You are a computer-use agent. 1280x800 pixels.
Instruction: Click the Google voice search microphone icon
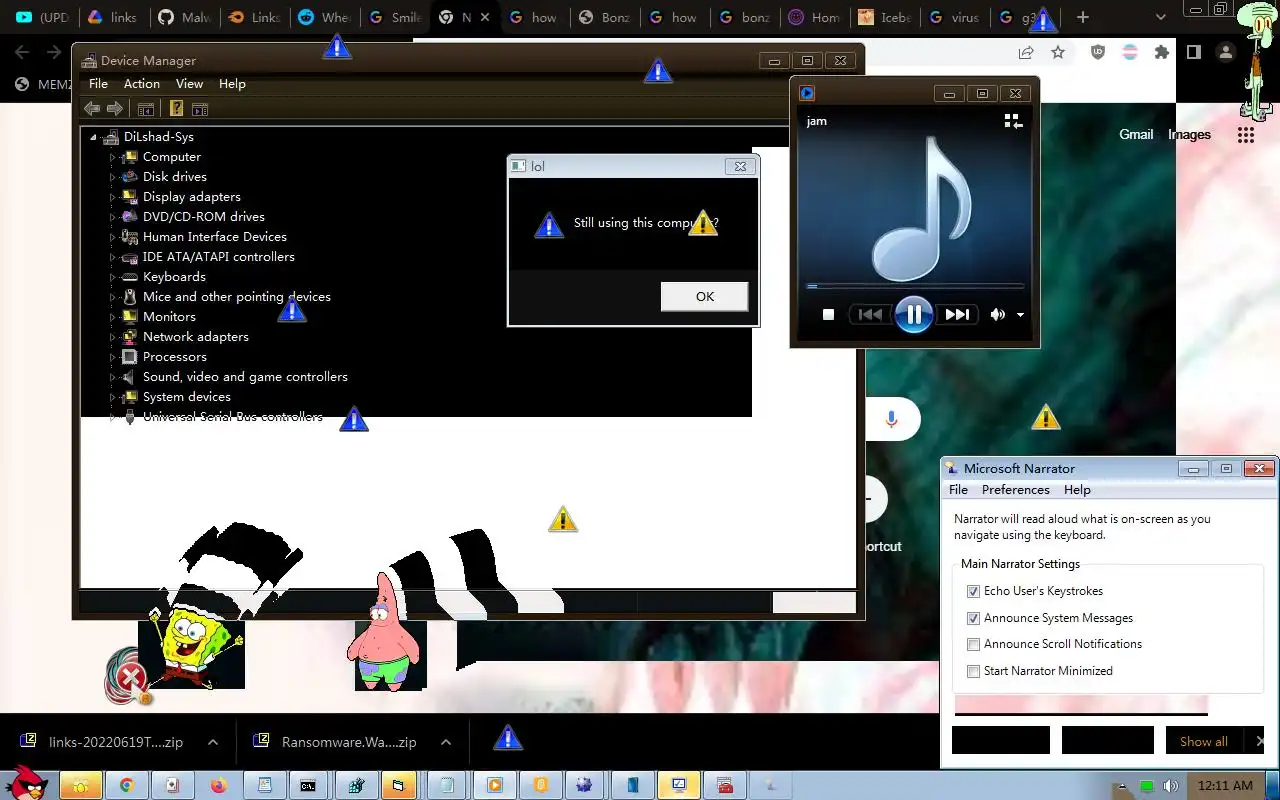click(891, 419)
